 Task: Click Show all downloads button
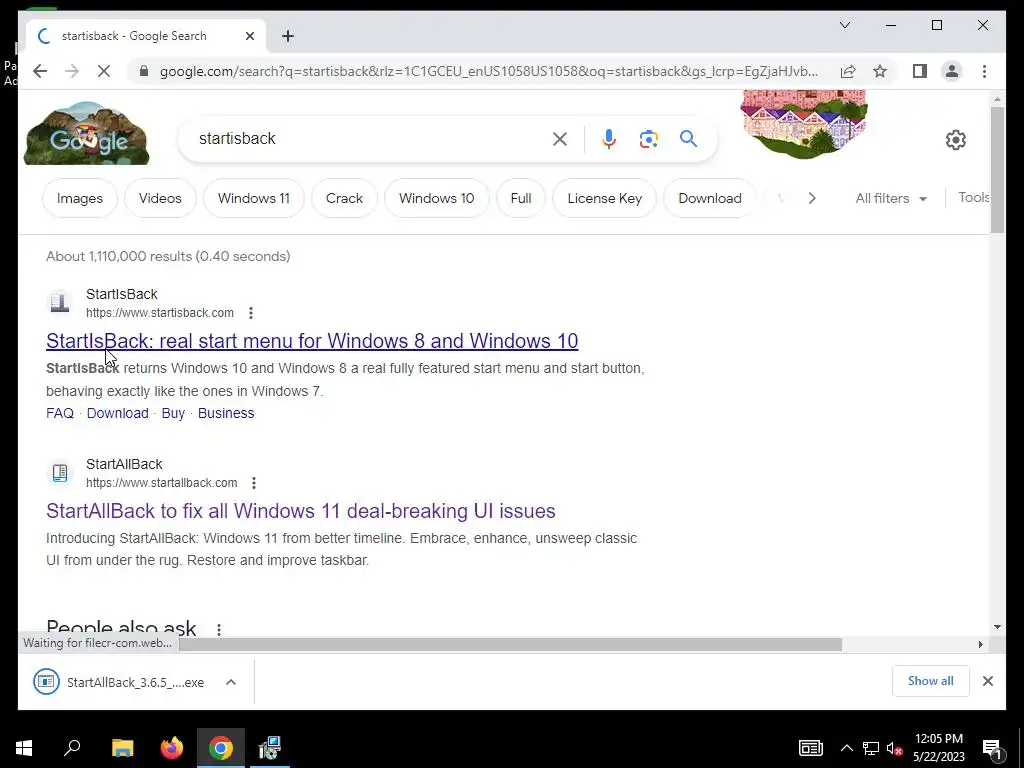click(931, 681)
